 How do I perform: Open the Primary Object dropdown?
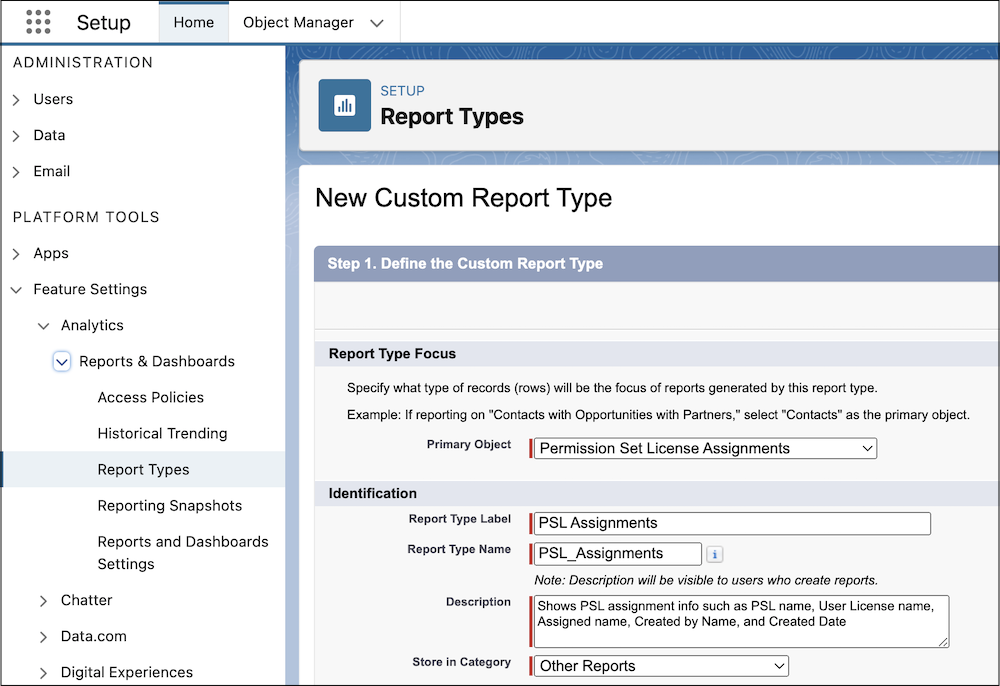(x=705, y=448)
